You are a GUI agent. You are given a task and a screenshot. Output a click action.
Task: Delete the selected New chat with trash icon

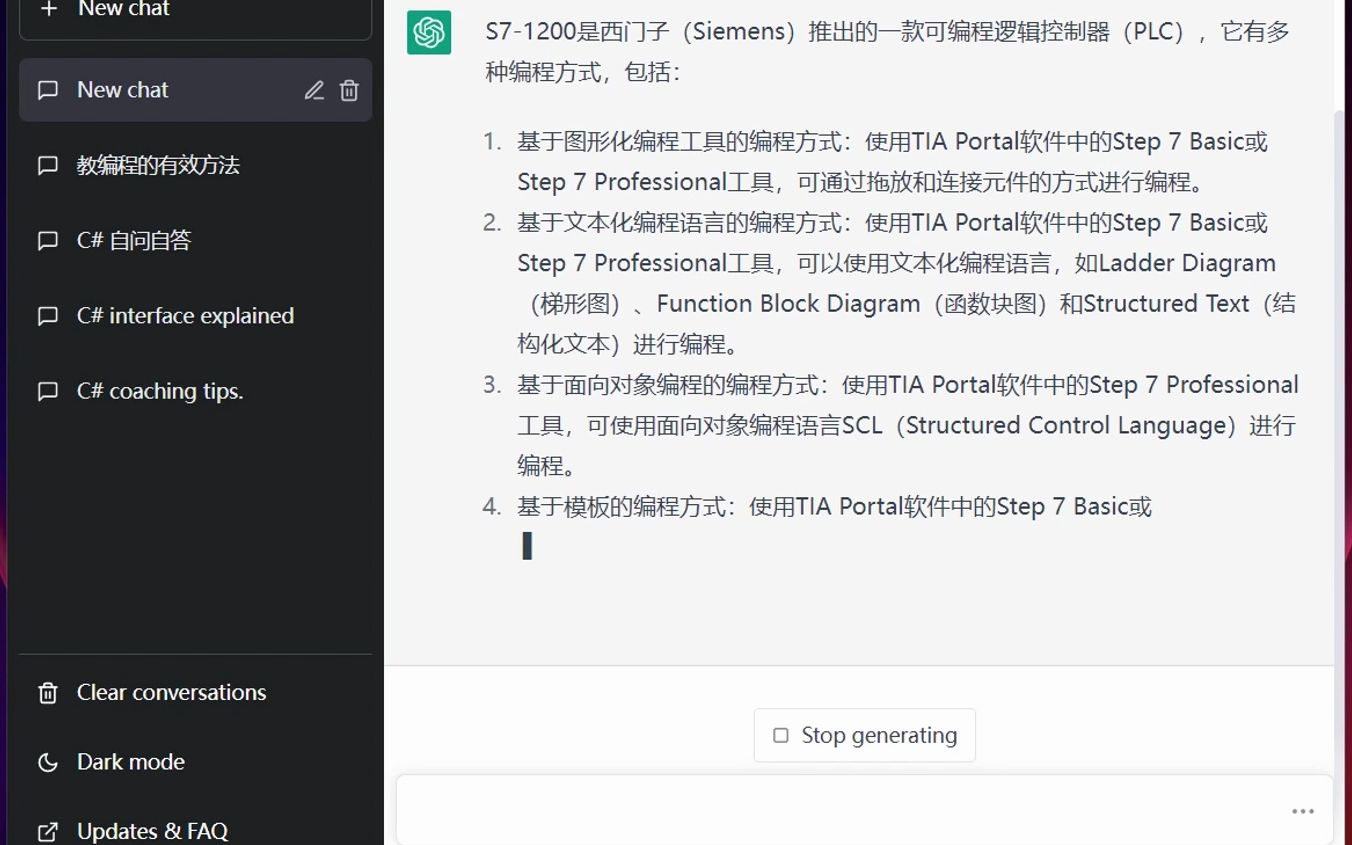click(x=349, y=91)
